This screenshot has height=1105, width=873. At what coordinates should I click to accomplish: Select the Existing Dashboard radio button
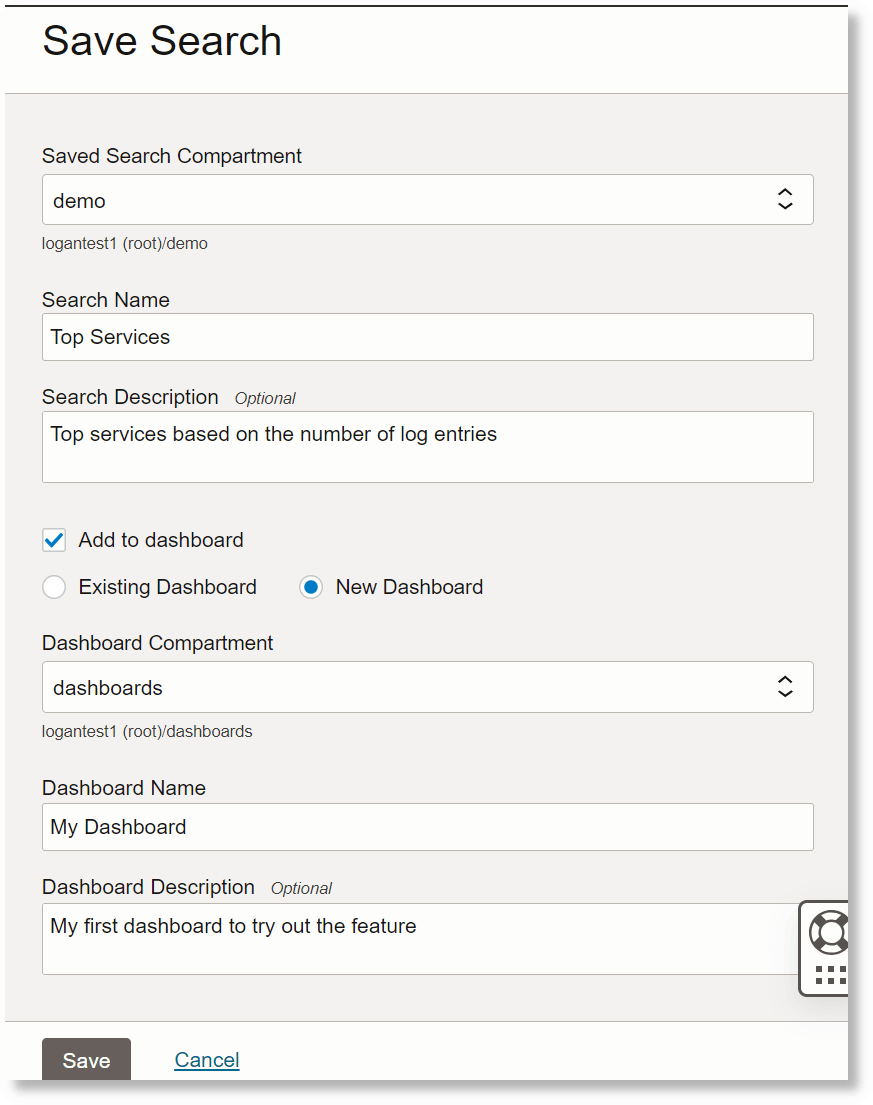tap(54, 587)
